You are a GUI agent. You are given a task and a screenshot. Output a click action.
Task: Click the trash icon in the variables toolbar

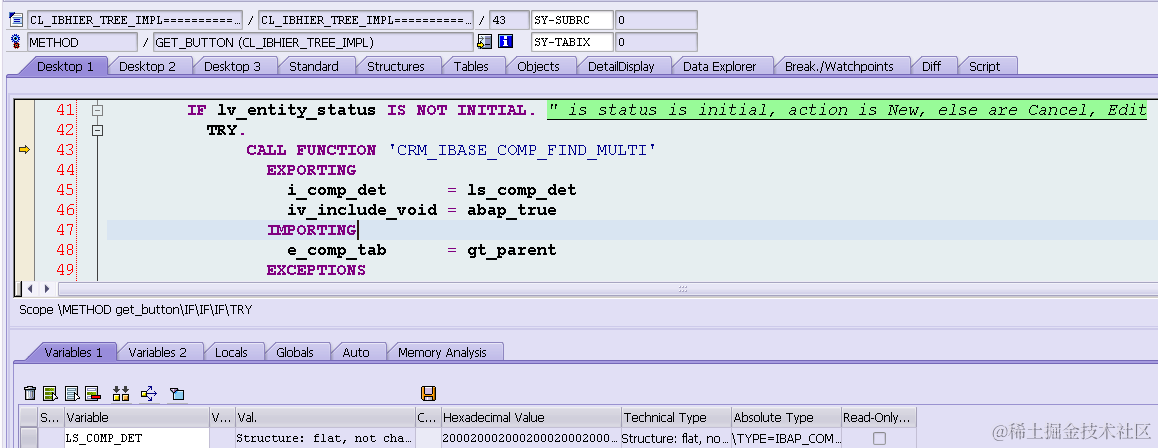pyautogui.click(x=30, y=393)
